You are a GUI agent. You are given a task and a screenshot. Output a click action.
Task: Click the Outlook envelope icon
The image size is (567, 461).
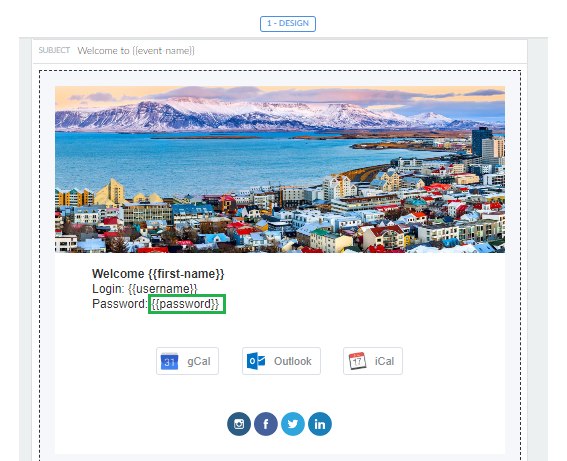256,361
